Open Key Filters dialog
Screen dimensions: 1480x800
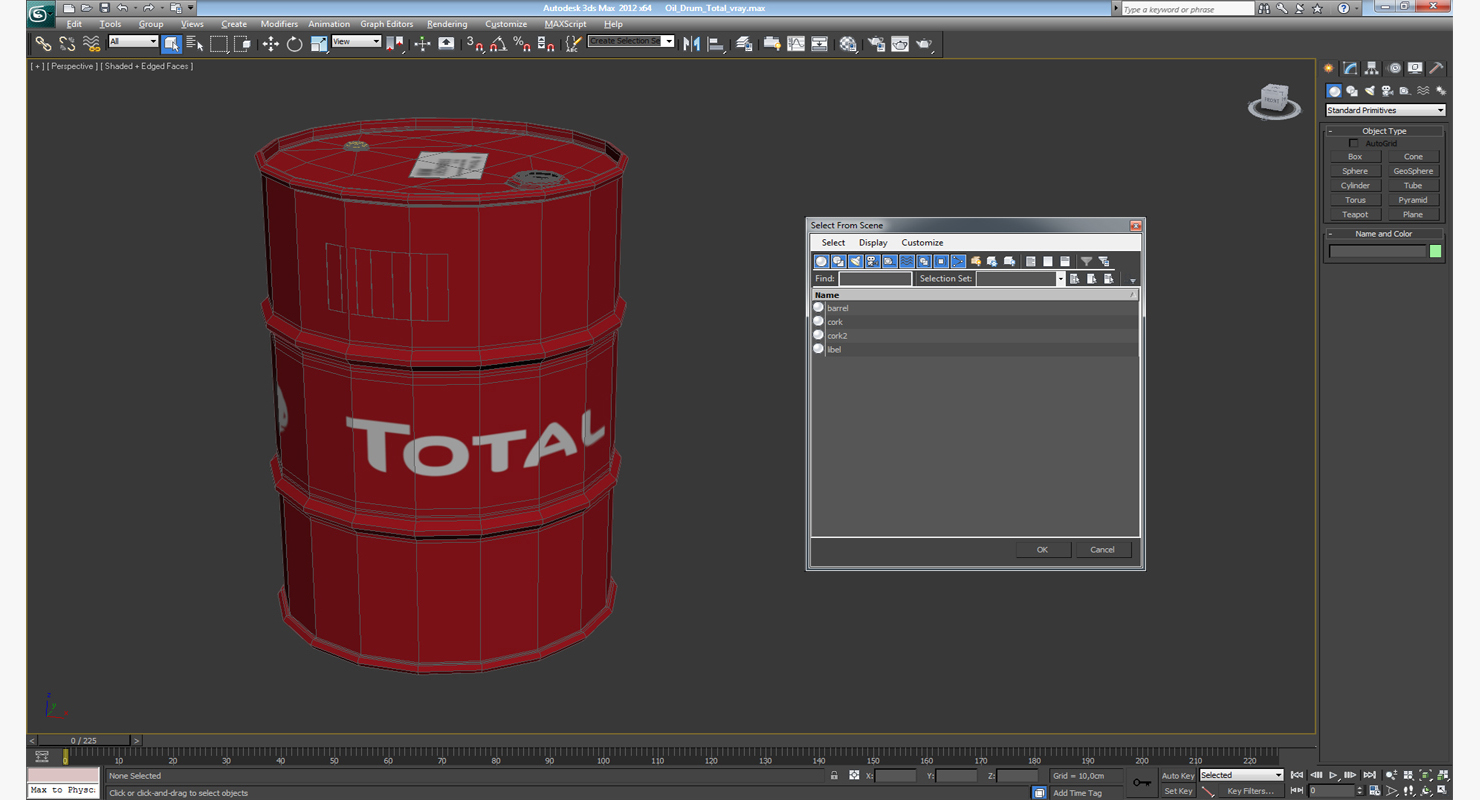click(x=1251, y=791)
